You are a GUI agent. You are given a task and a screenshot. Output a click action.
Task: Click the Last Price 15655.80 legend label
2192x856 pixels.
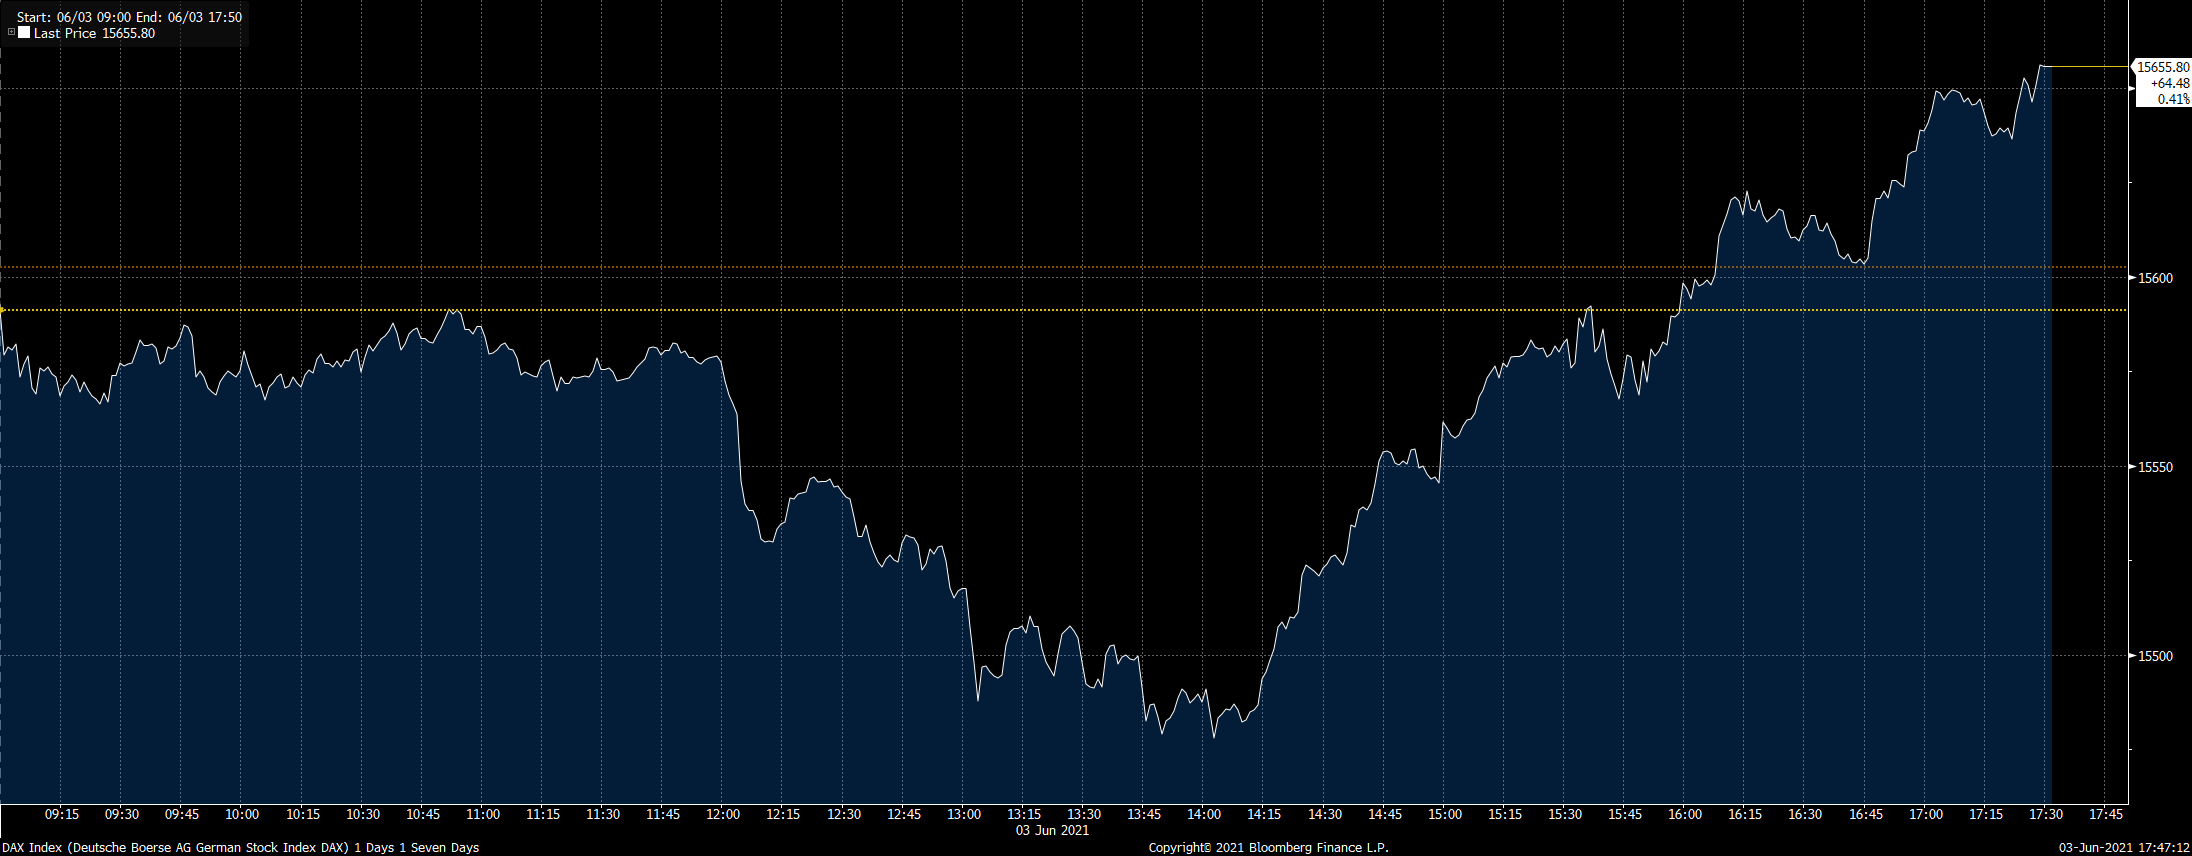click(94, 33)
